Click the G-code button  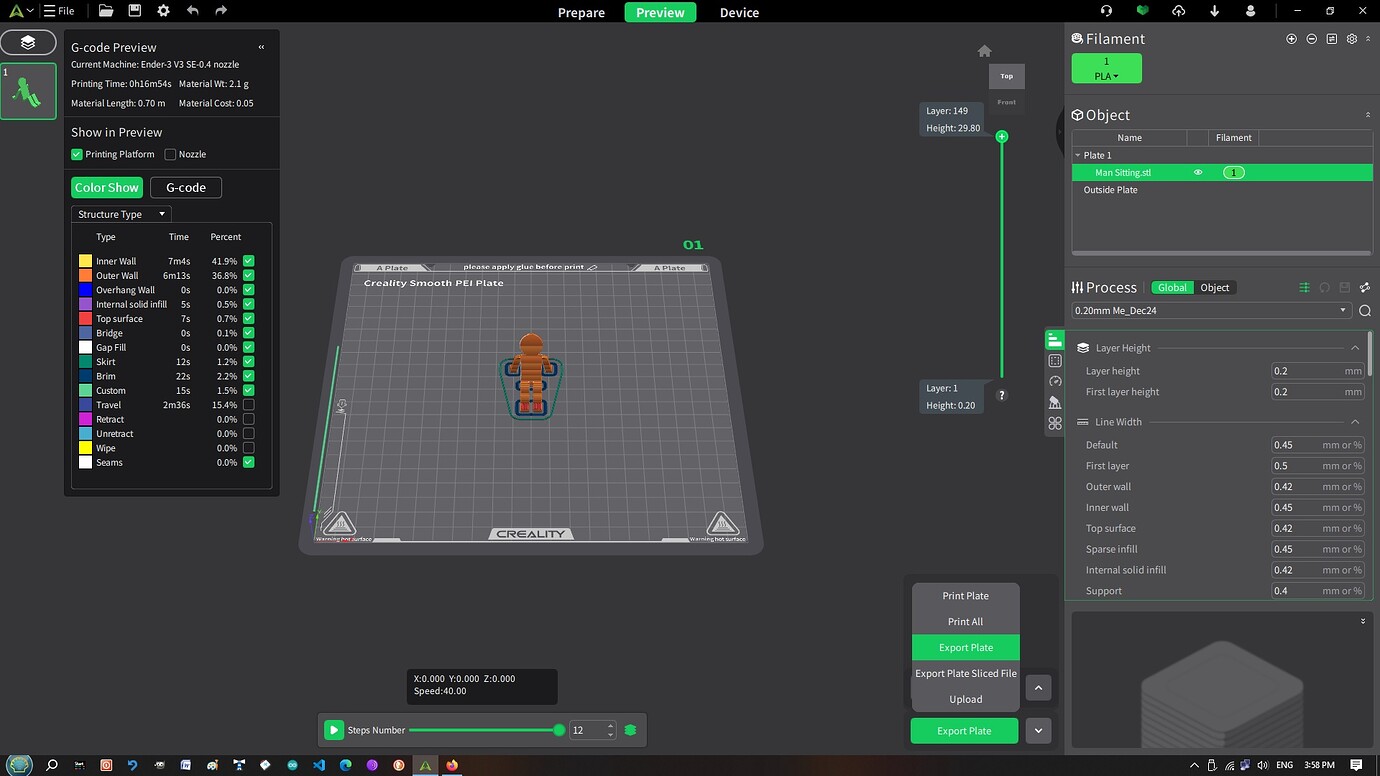(186, 187)
